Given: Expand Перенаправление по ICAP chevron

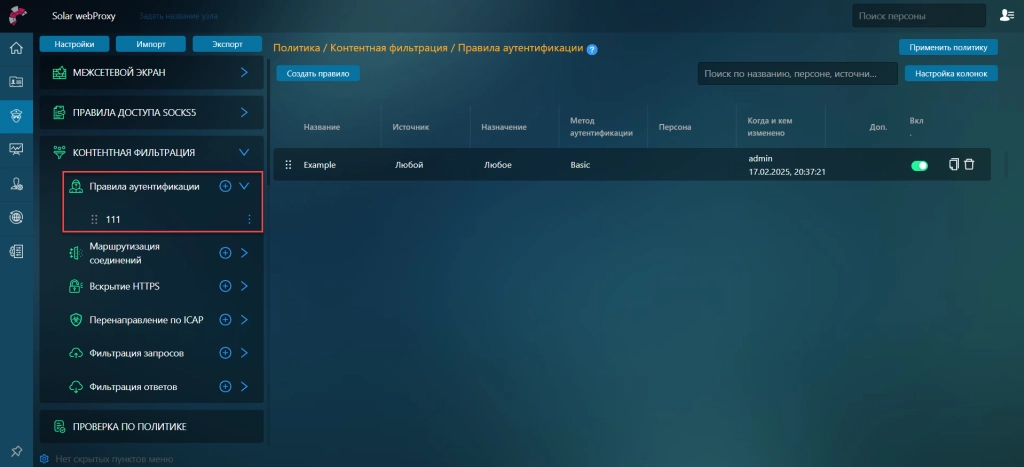Looking at the screenshot, I should (244, 319).
